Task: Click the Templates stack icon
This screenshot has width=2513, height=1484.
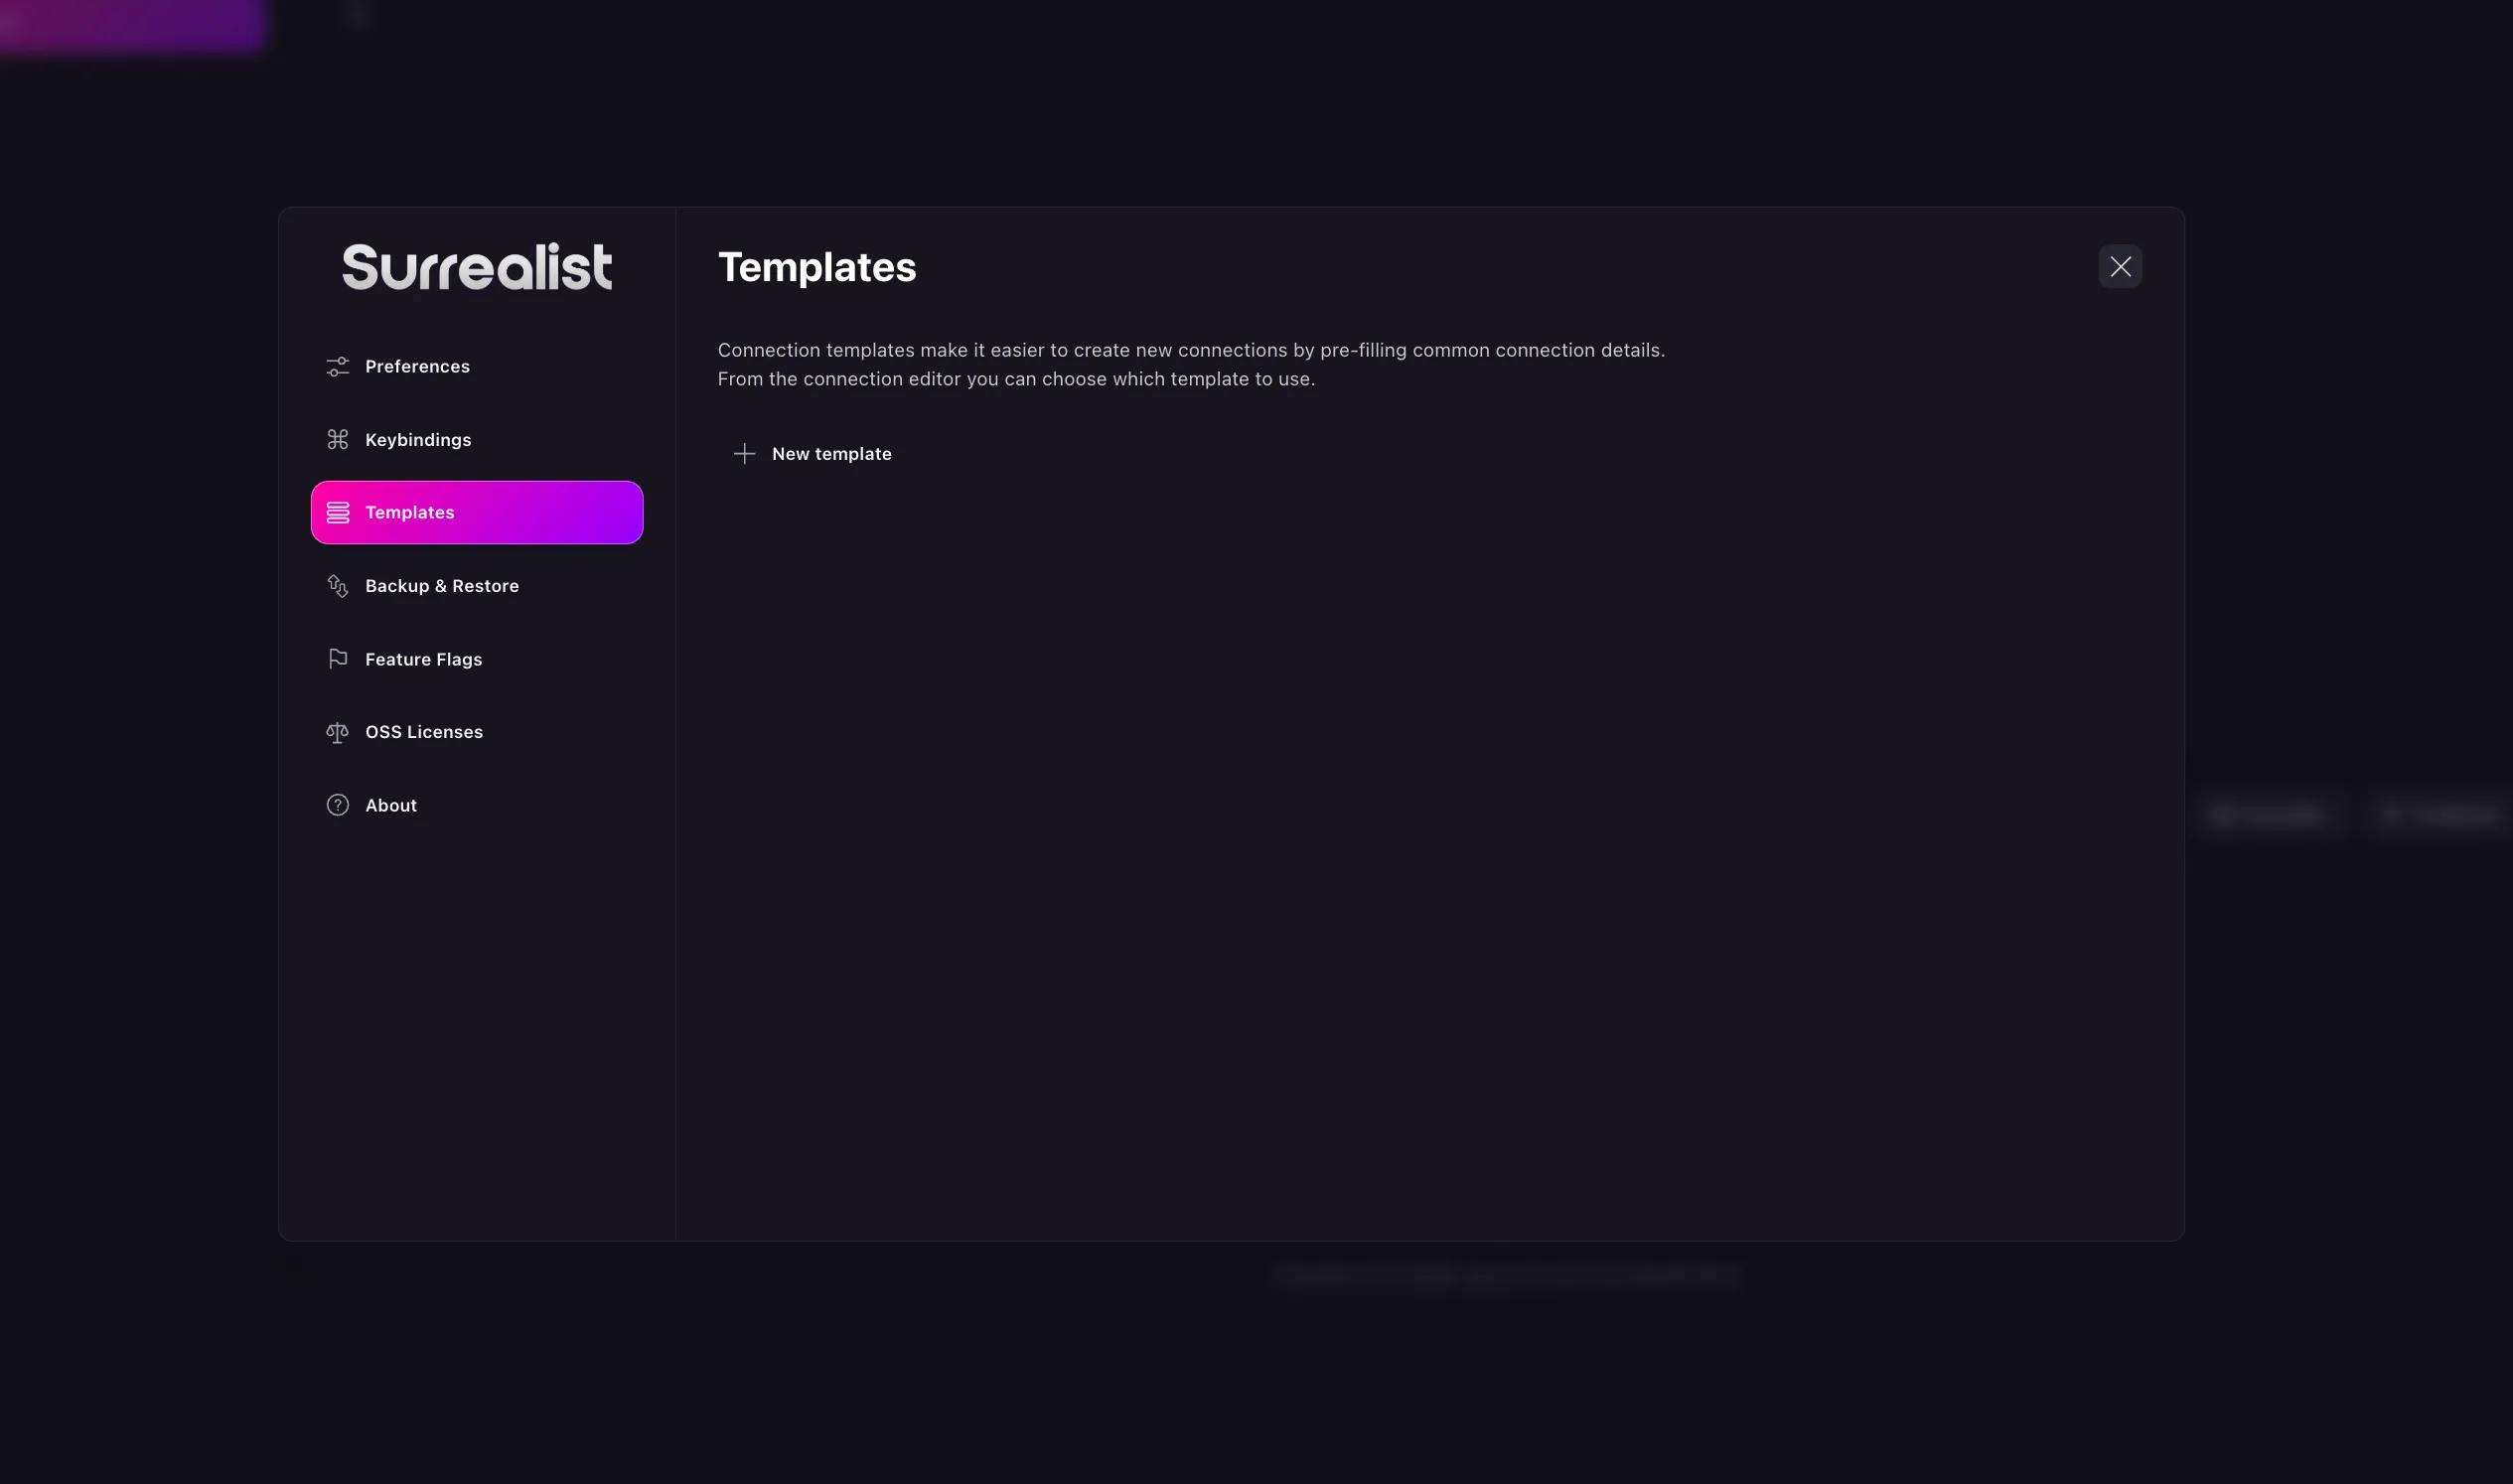Action: [x=337, y=512]
